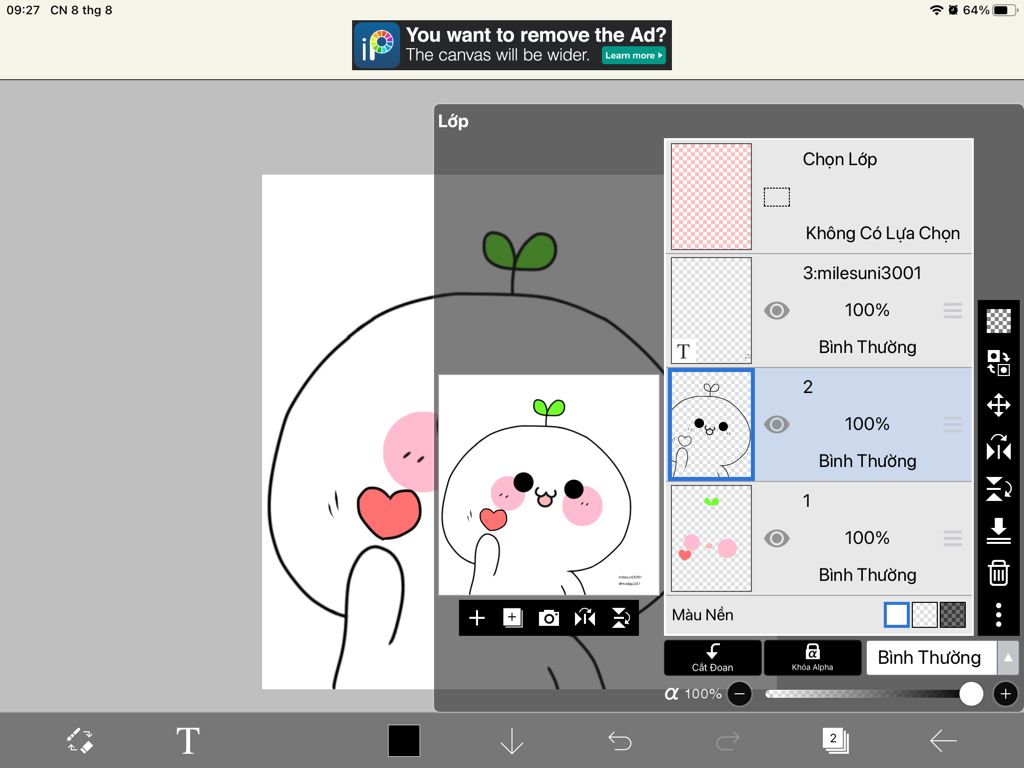Select the Move layer cross-arrows icon
The image size is (1024, 768).
tap(999, 405)
